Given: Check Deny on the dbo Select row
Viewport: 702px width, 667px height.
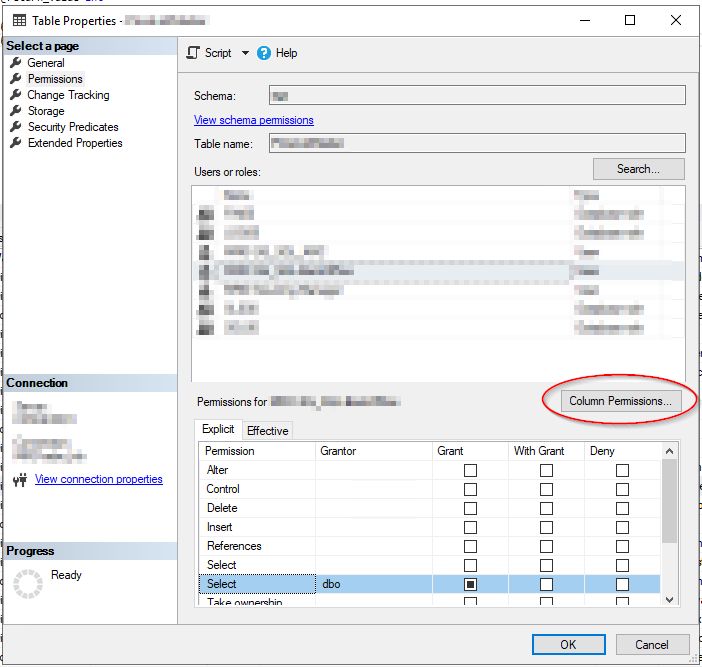Looking at the screenshot, I should pos(622,584).
